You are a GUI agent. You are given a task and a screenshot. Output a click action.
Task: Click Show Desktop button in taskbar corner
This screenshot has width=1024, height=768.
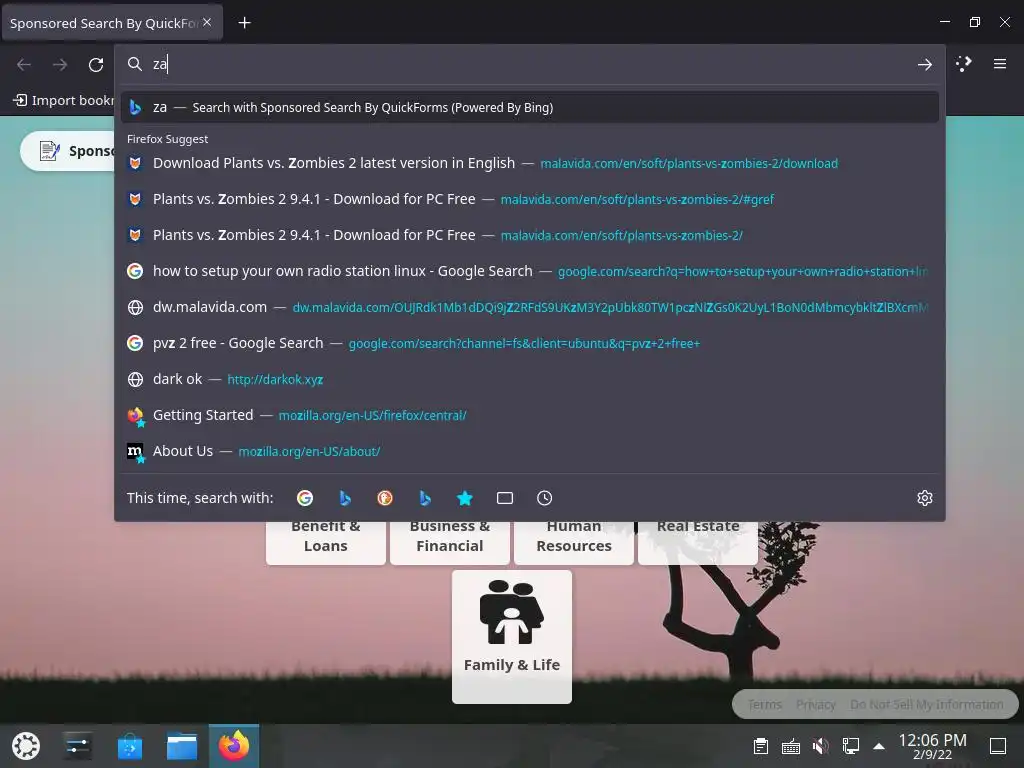998,746
